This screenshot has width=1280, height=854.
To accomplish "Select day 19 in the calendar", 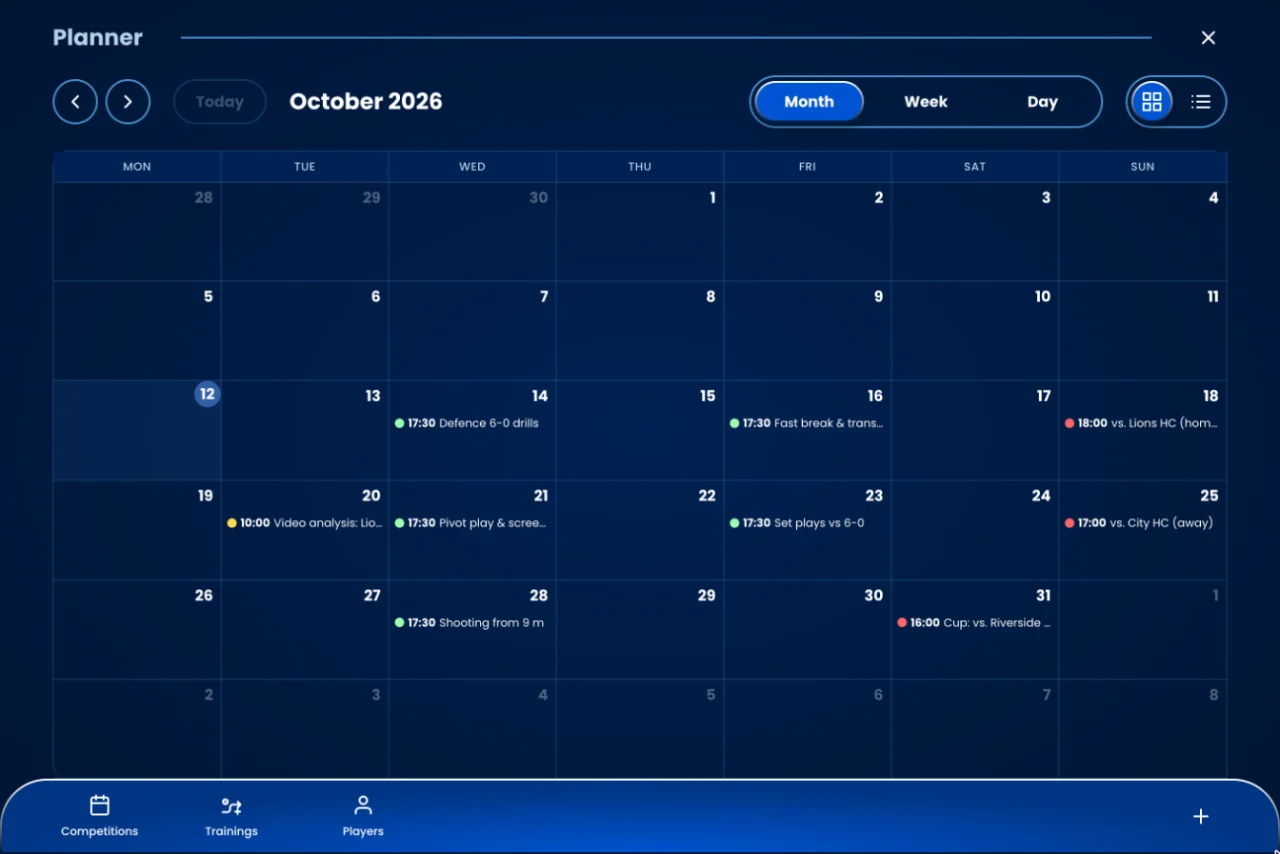I will pos(137,530).
